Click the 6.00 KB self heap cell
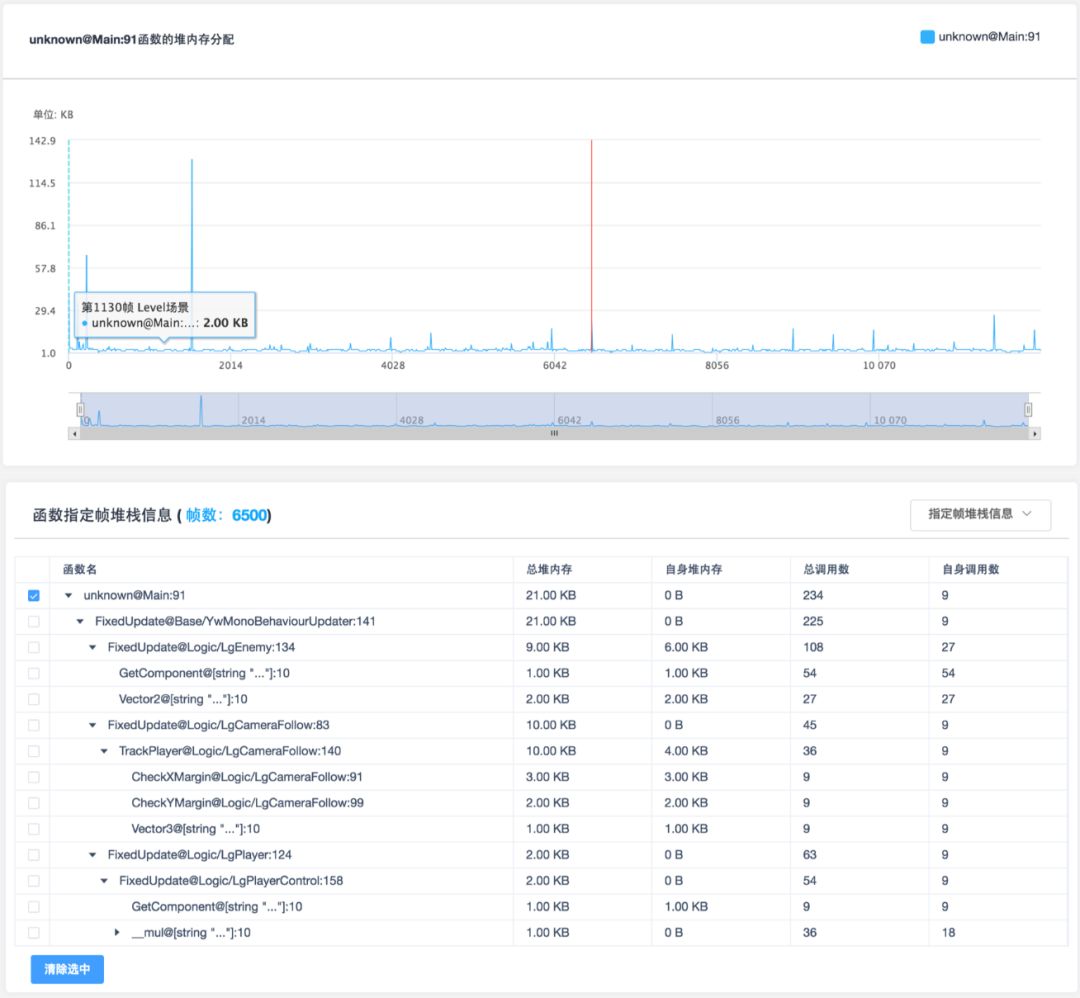The image size is (1080, 998). (686, 647)
